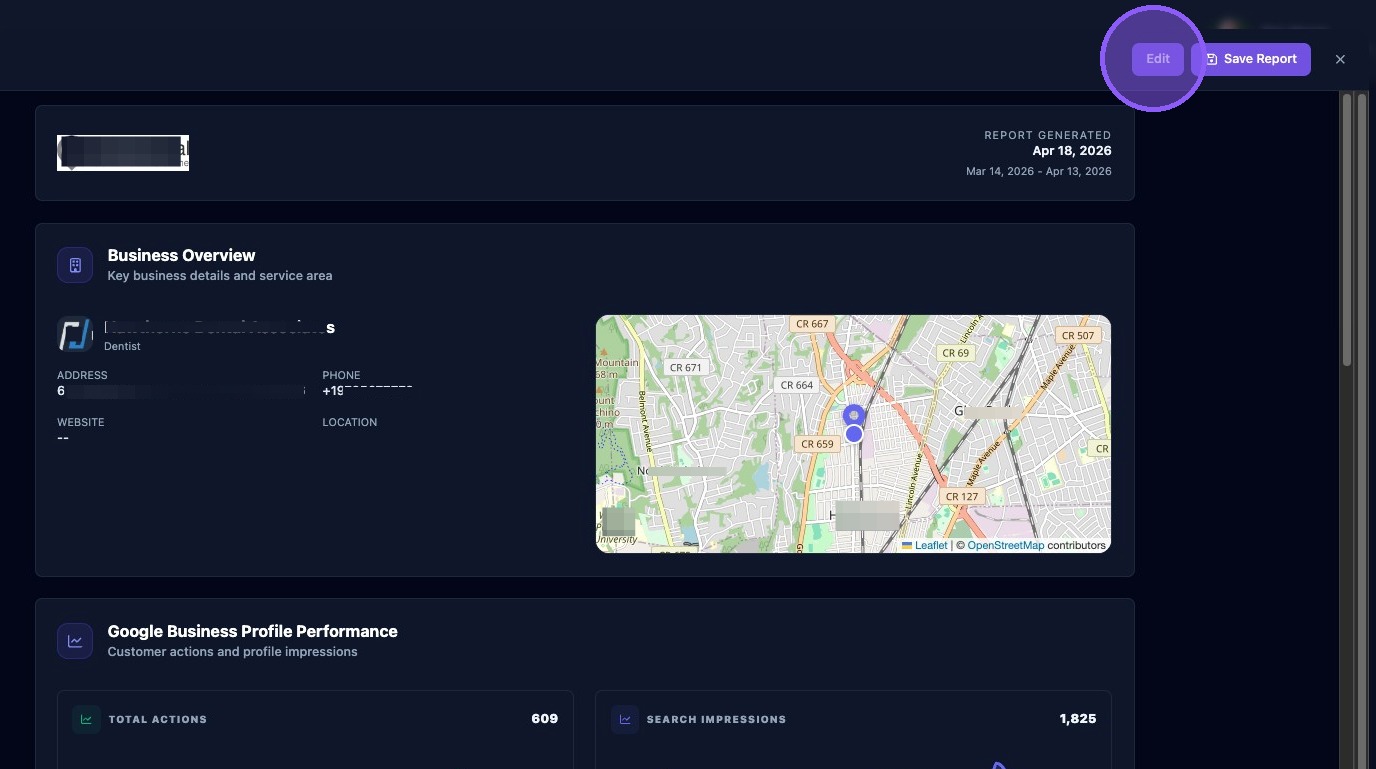Click the map pin marker
The width and height of the screenshot is (1376, 769).
click(853, 415)
